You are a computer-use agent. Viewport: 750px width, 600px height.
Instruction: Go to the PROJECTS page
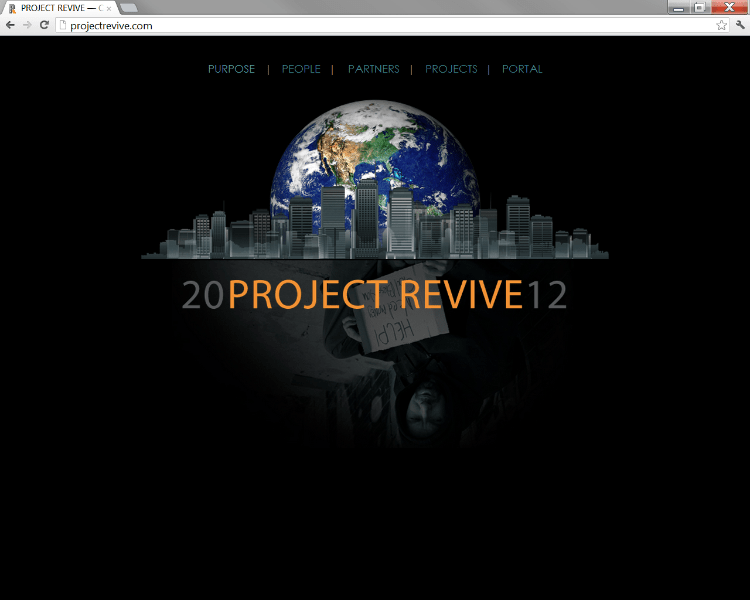coord(451,69)
